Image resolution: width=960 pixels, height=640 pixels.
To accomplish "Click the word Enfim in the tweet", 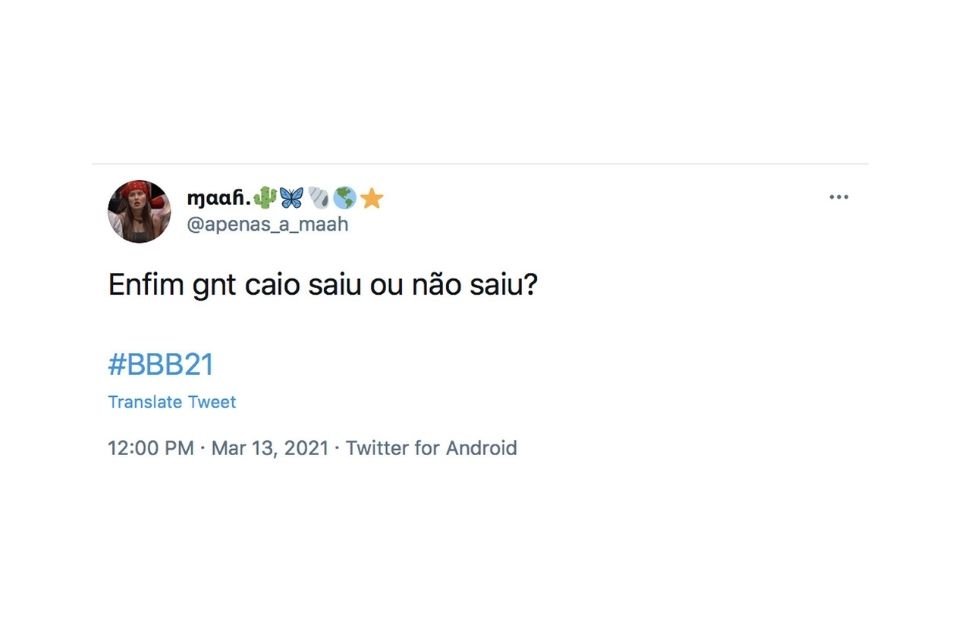I will [146, 285].
